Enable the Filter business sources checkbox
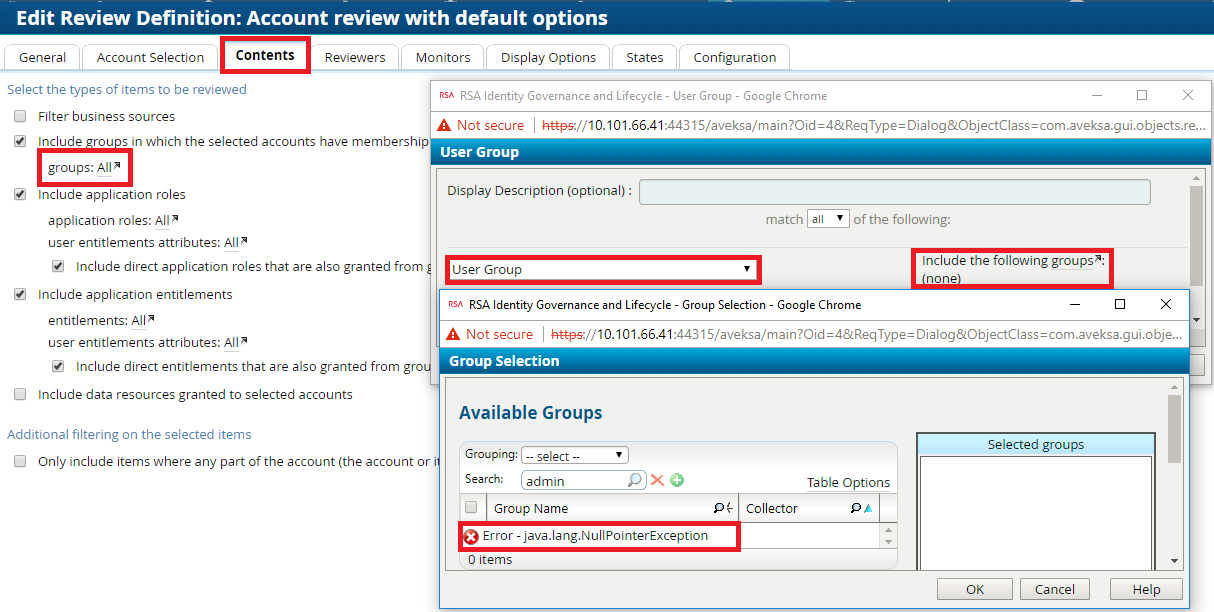Image resolution: width=1214 pixels, height=612 pixels. (21, 117)
